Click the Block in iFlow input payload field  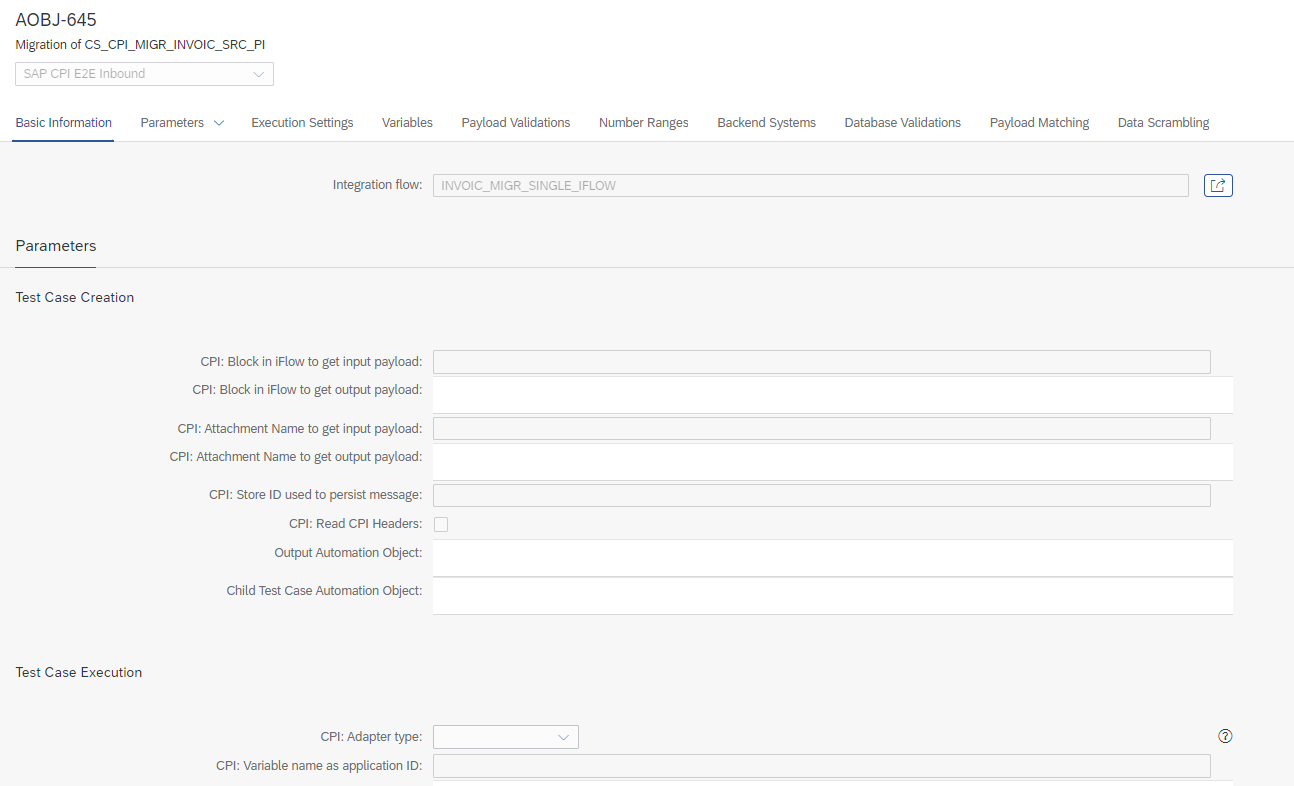(821, 362)
